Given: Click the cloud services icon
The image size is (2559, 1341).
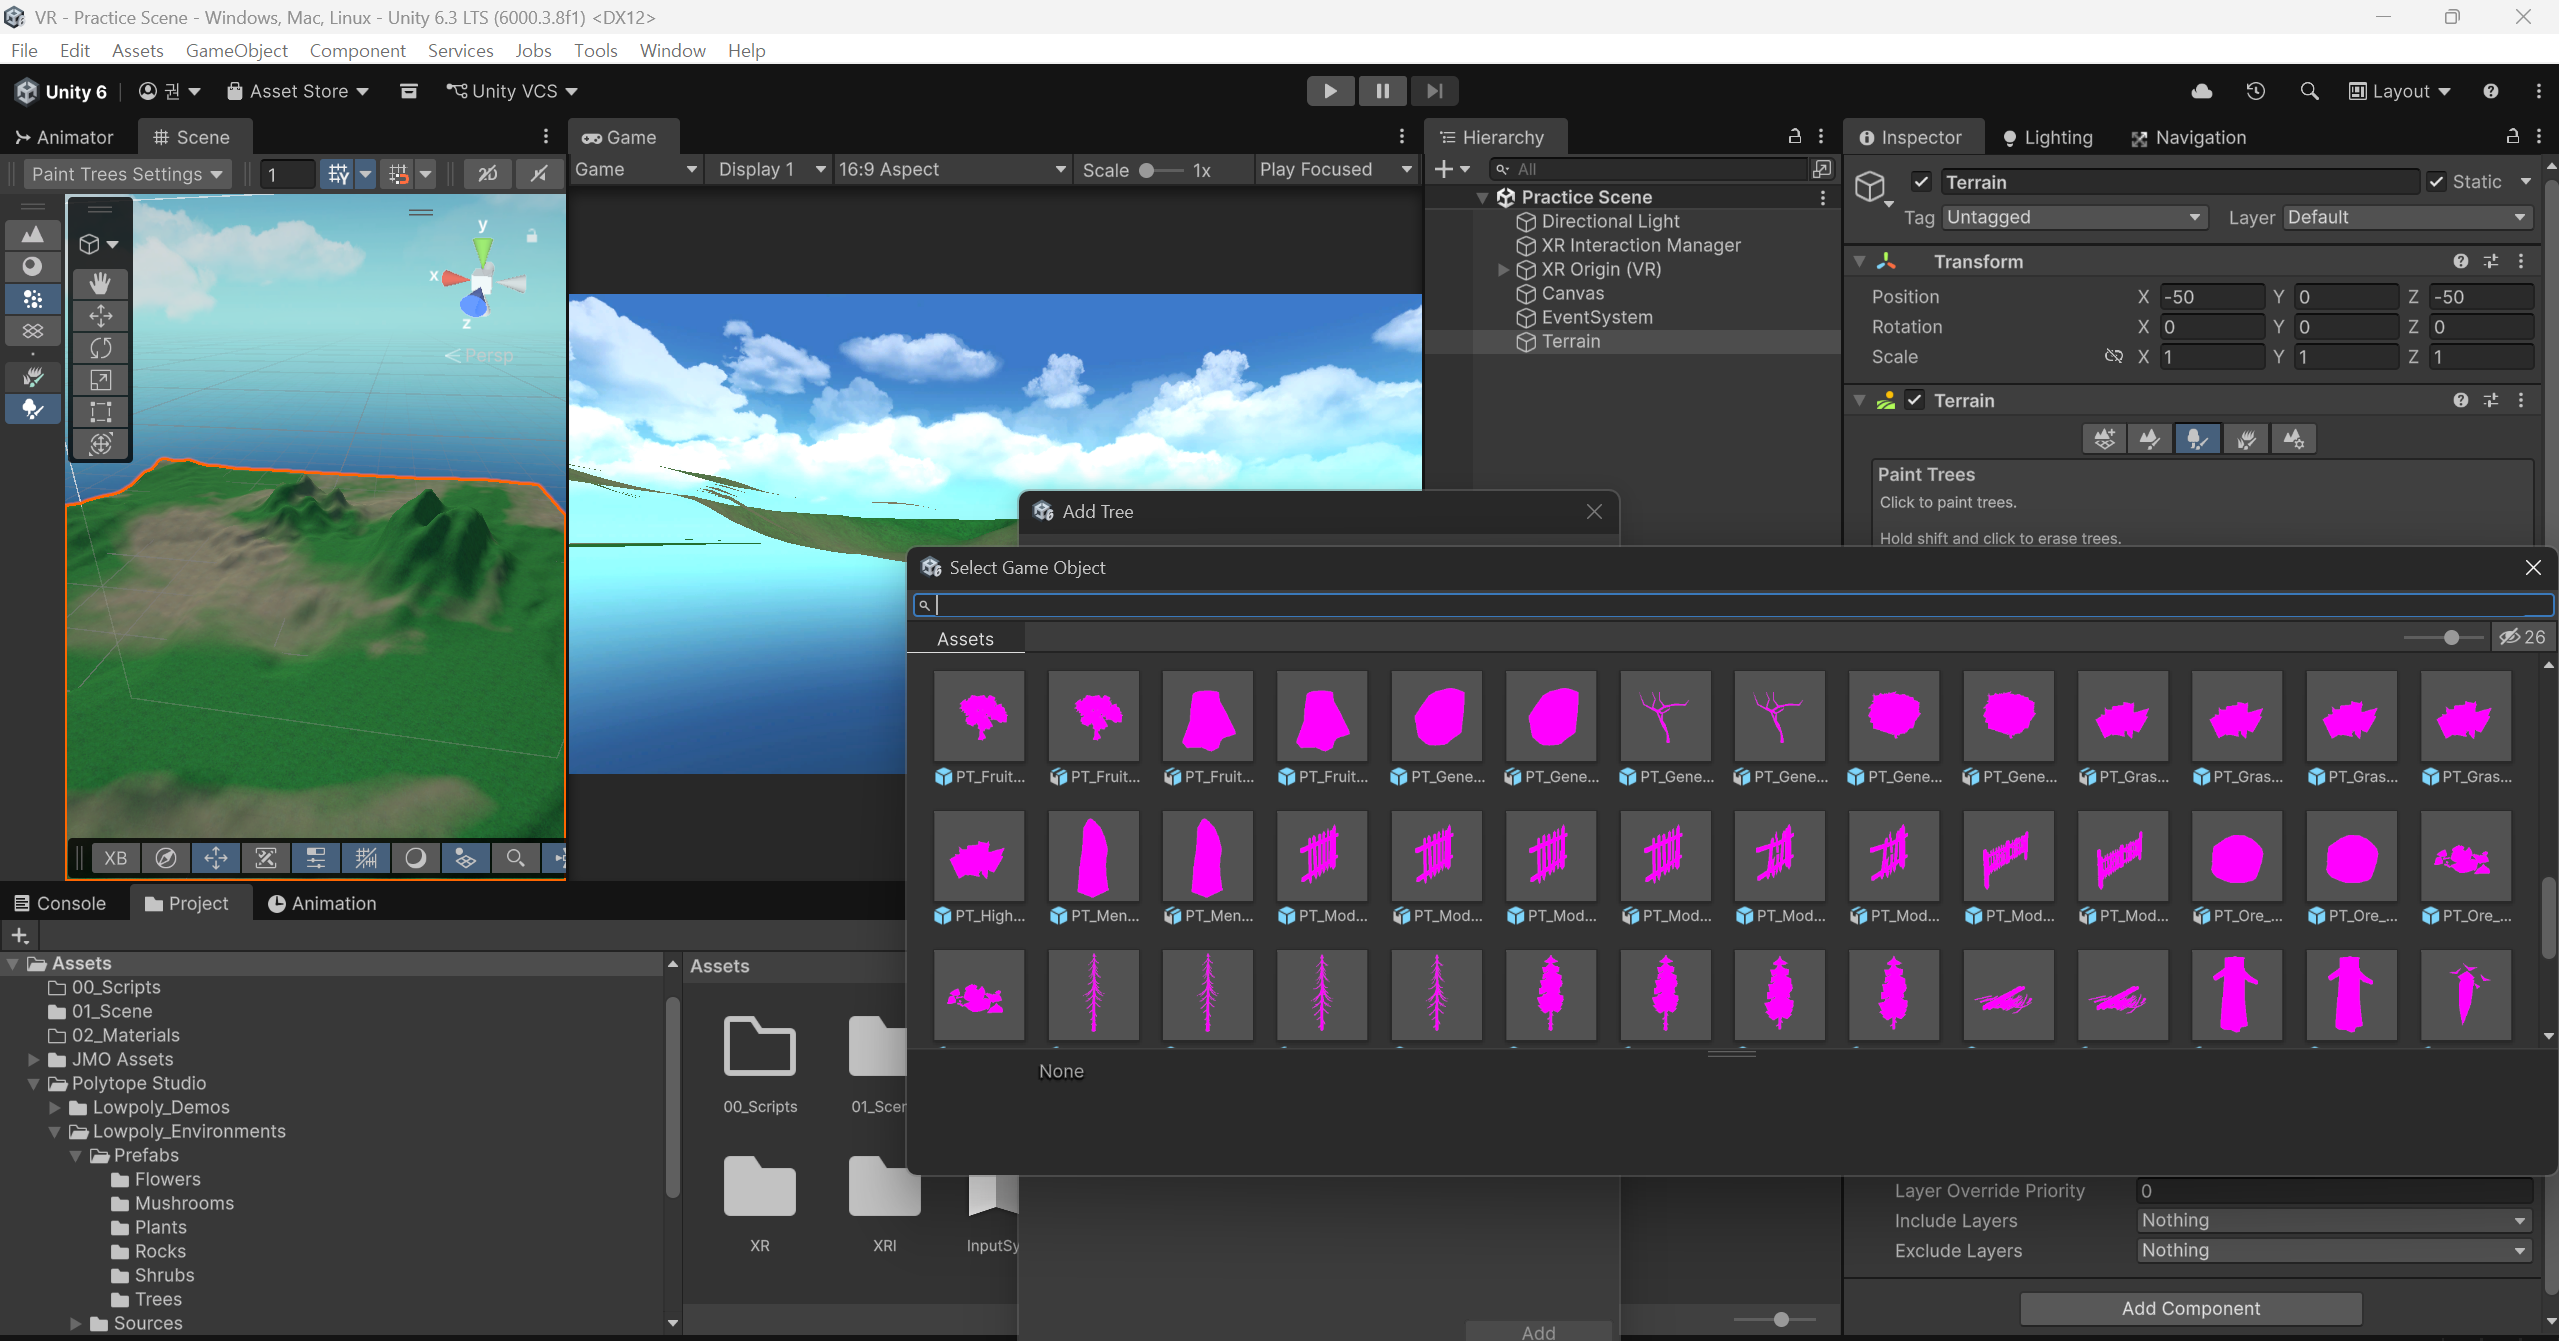Looking at the screenshot, I should [x=2201, y=91].
